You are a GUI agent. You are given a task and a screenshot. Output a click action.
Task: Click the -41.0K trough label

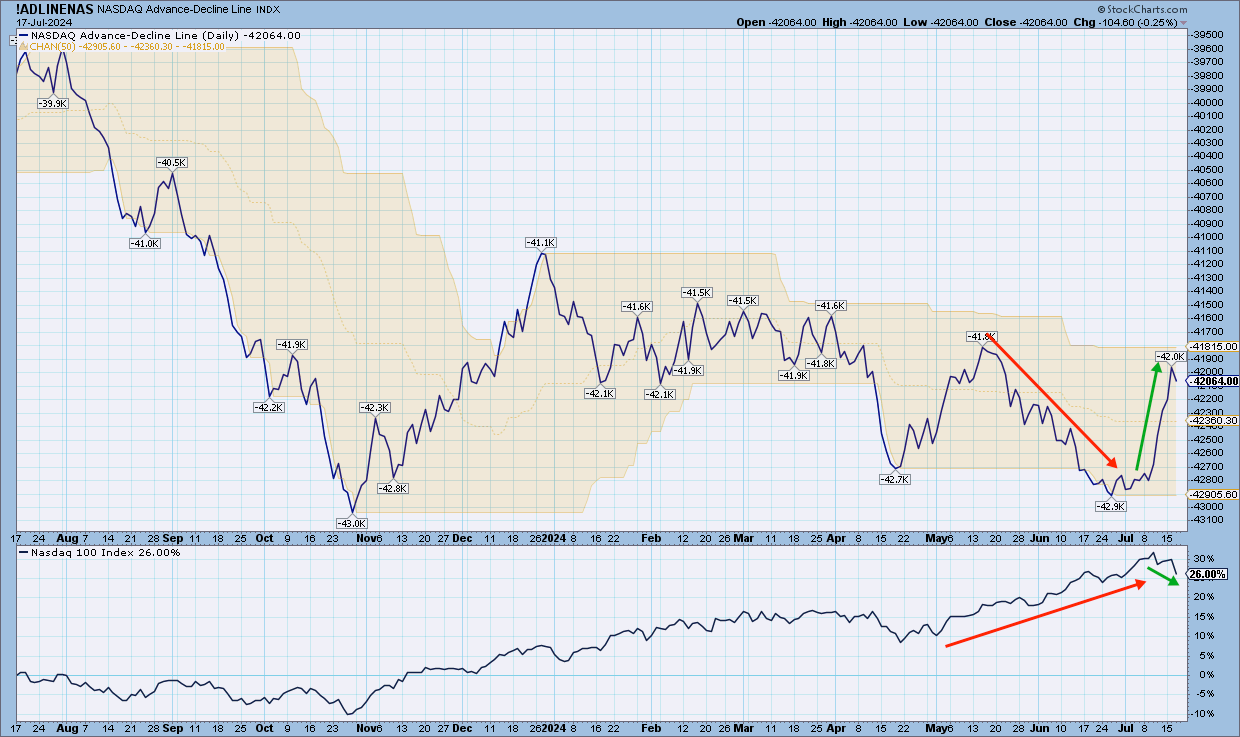(144, 243)
